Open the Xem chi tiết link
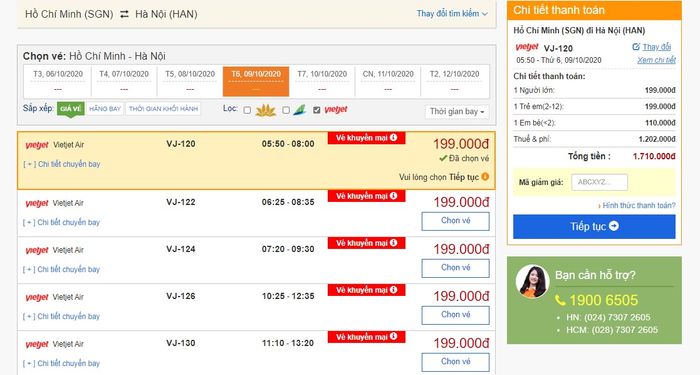This screenshot has height=375, width=700. click(x=656, y=60)
